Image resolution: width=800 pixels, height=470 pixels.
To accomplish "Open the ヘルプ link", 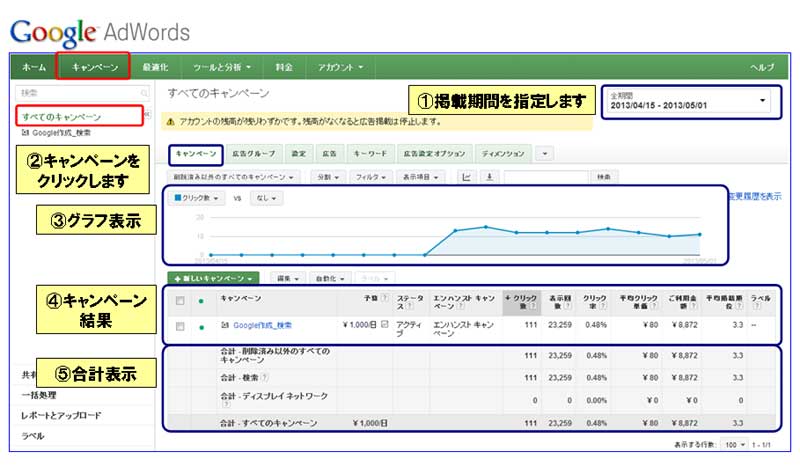I will pyautogui.click(x=762, y=67).
